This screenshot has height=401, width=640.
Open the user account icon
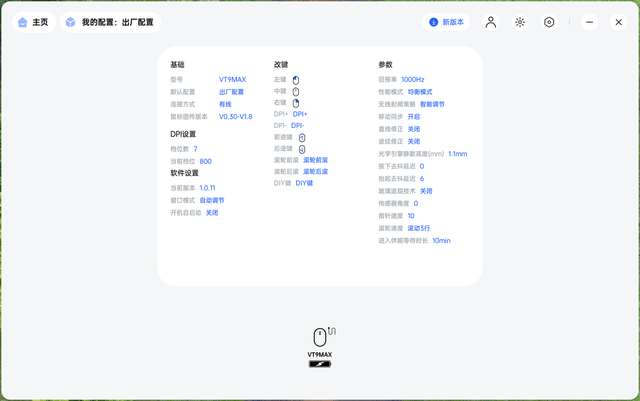pos(491,22)
